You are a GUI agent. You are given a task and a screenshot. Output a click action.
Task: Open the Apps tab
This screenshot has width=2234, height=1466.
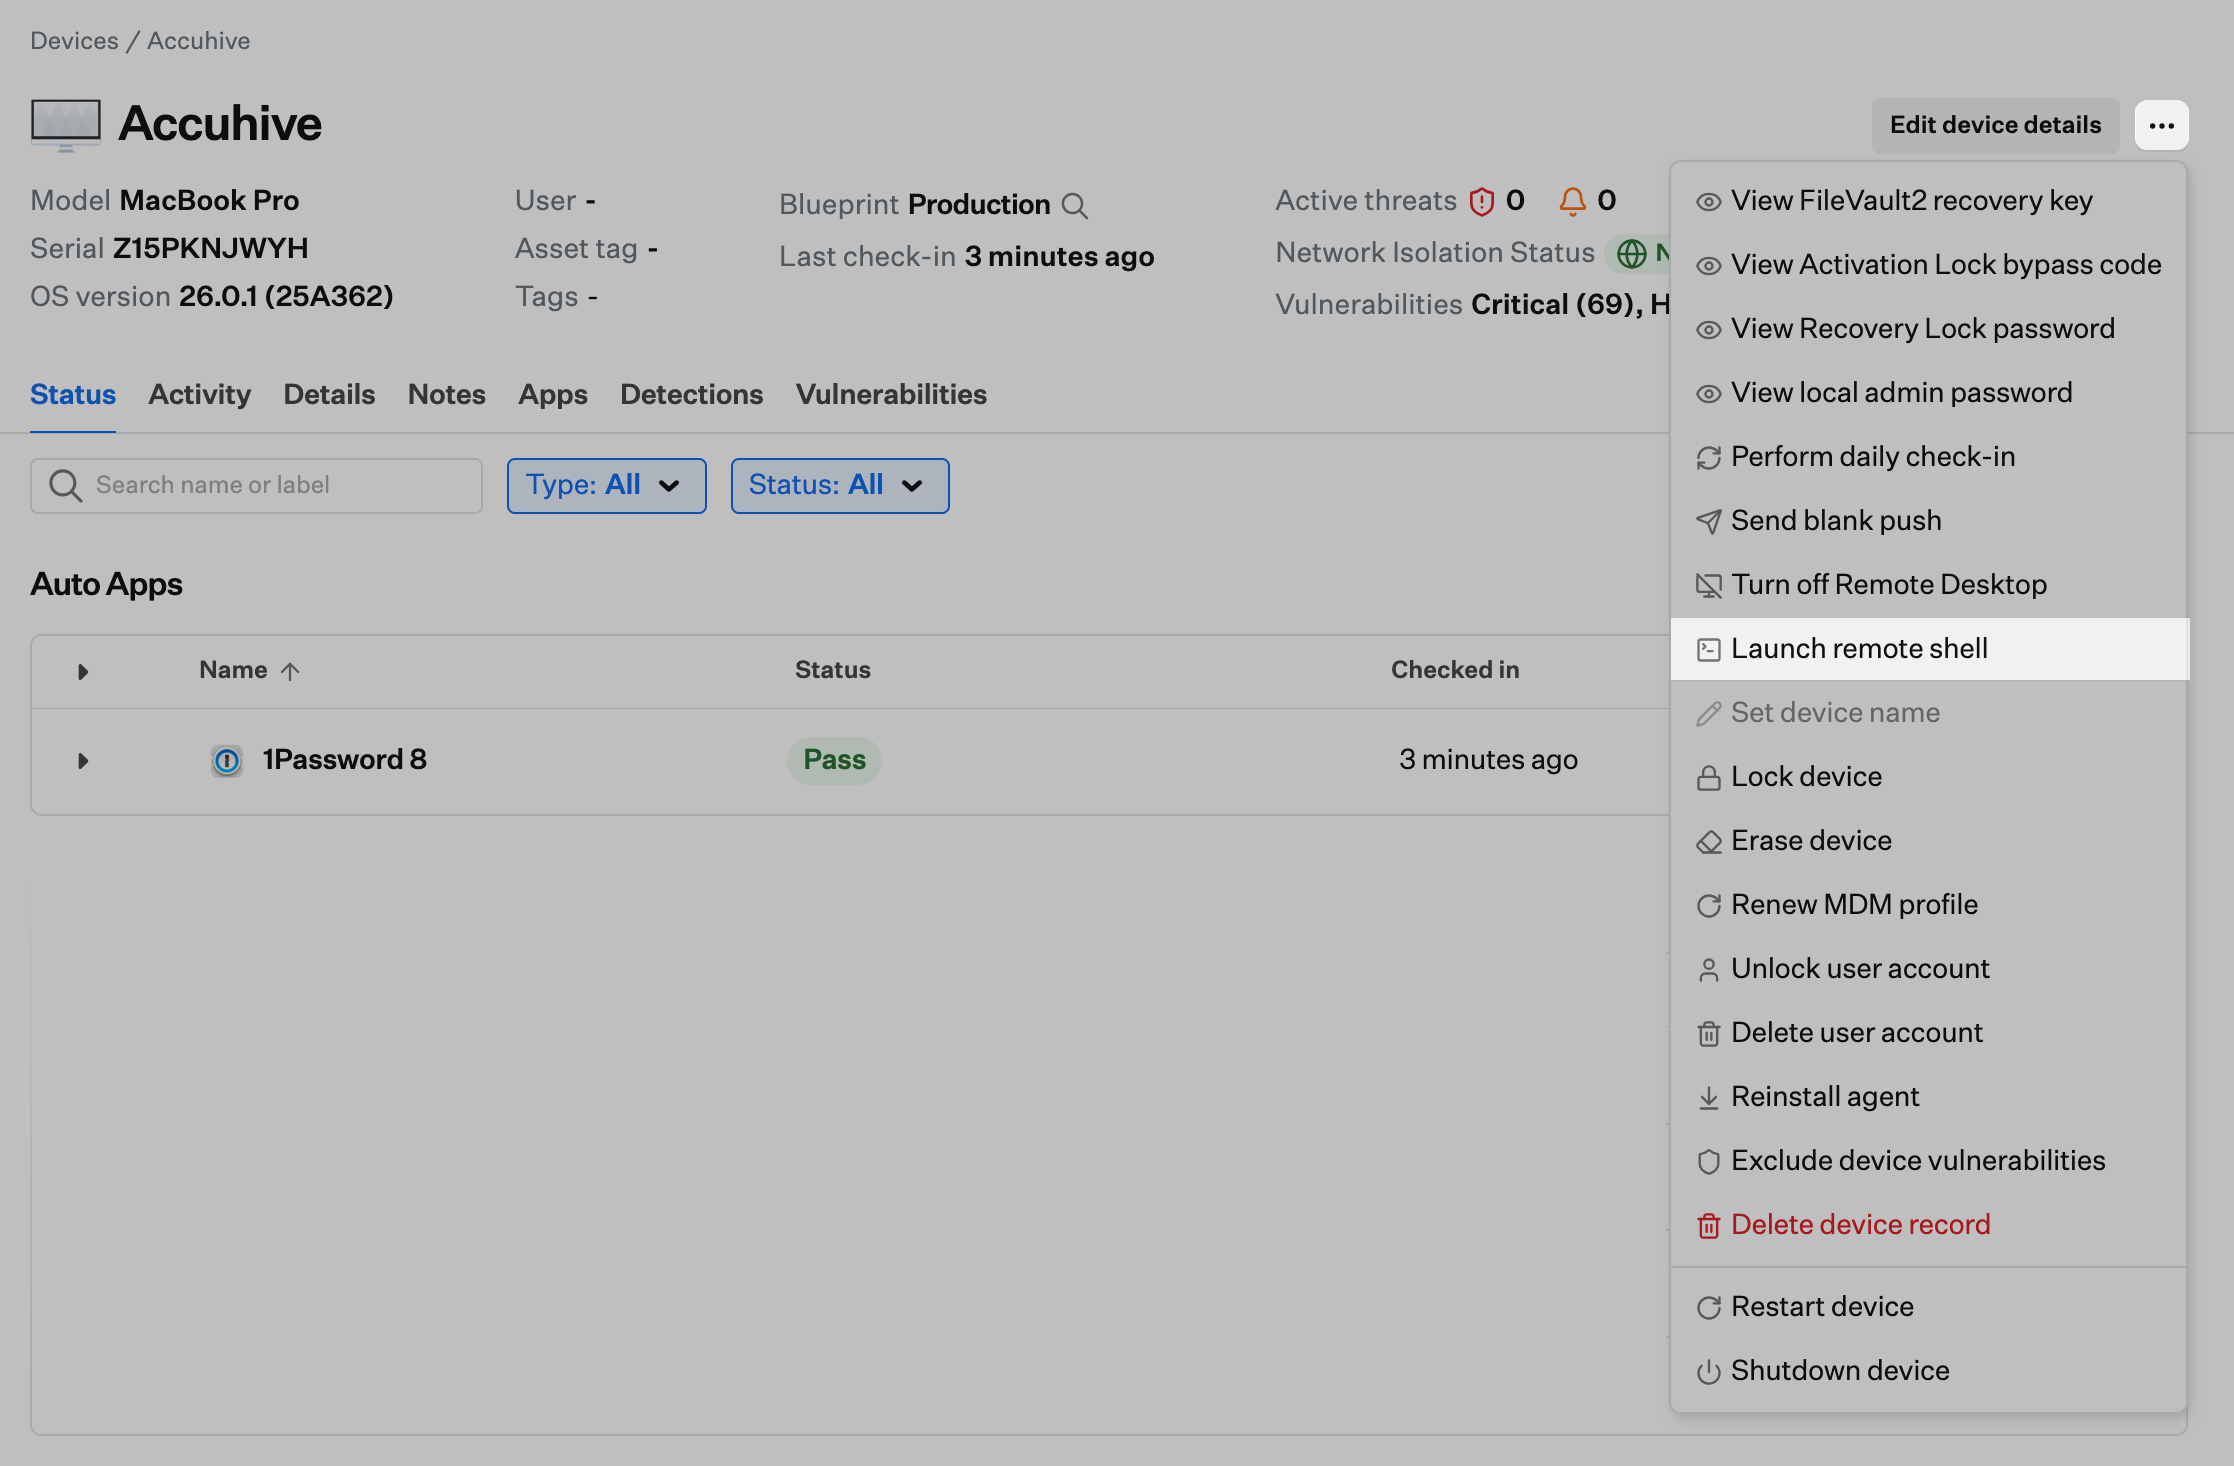tap(552, 395)
